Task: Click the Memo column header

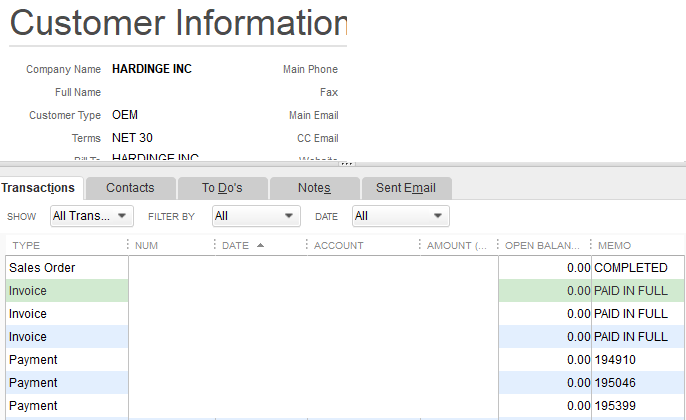Action: click(615, 246)
